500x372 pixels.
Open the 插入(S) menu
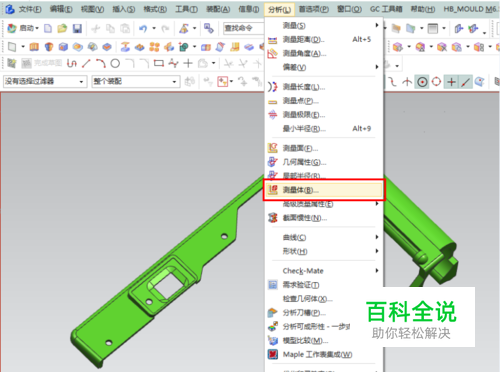pos(124,9)
